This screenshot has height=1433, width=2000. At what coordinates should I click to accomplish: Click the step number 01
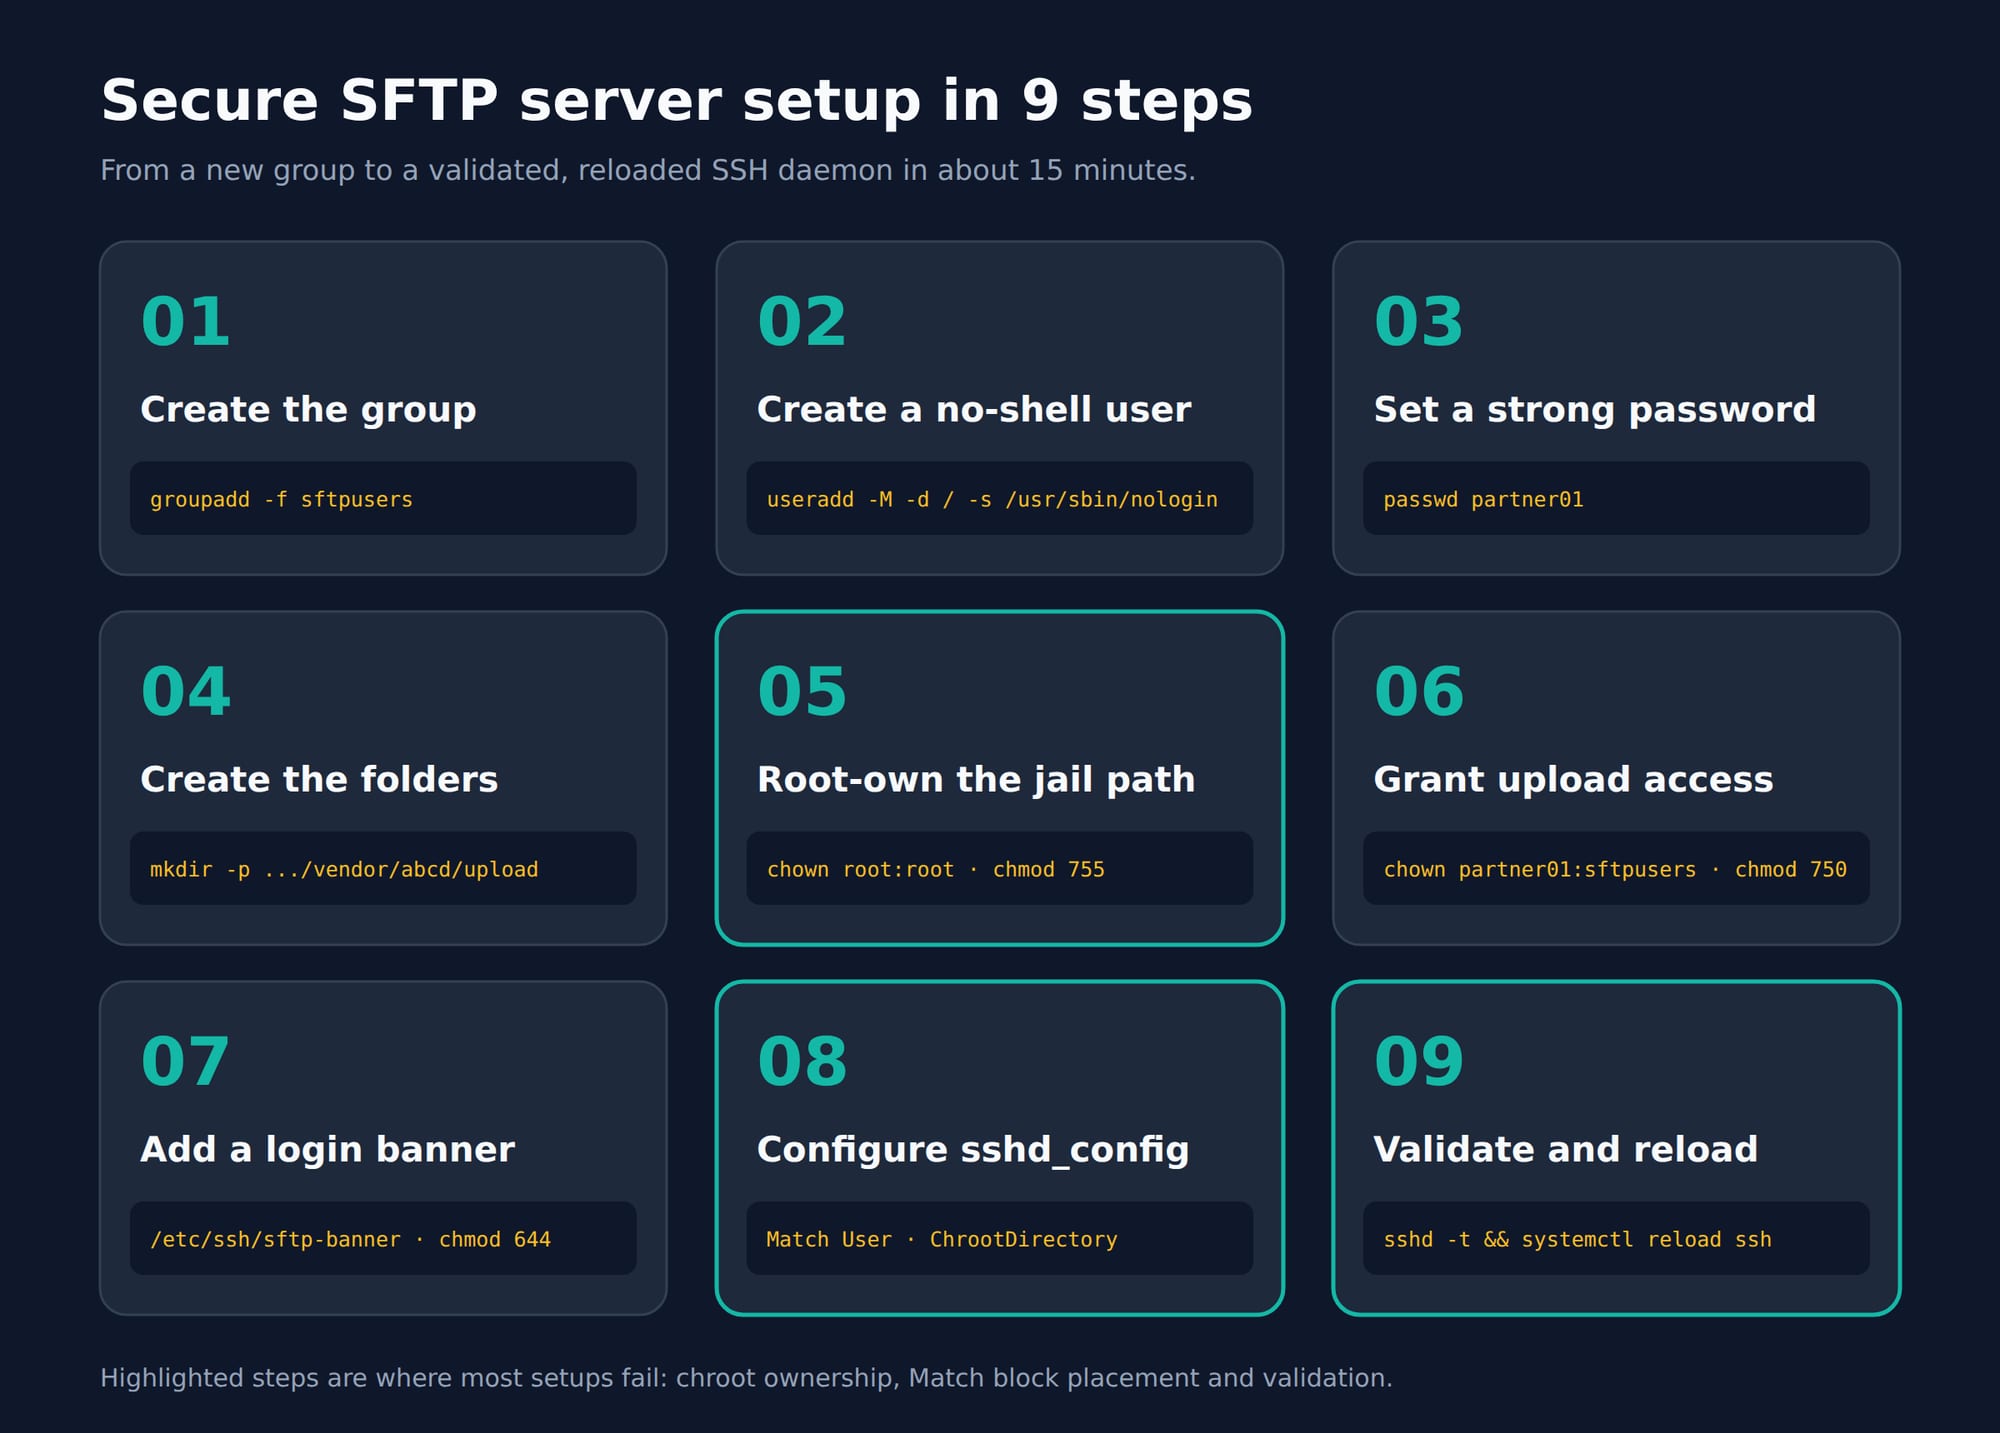click(x=186, y=322)
